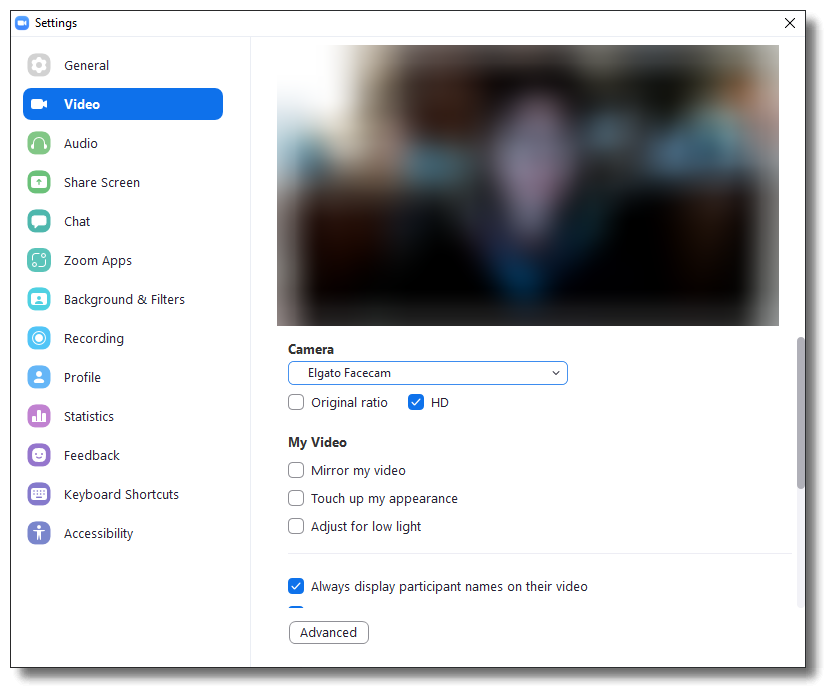Click the Statistics bar chart icon
Screen dimensions: 826x688
coord(39,416)
